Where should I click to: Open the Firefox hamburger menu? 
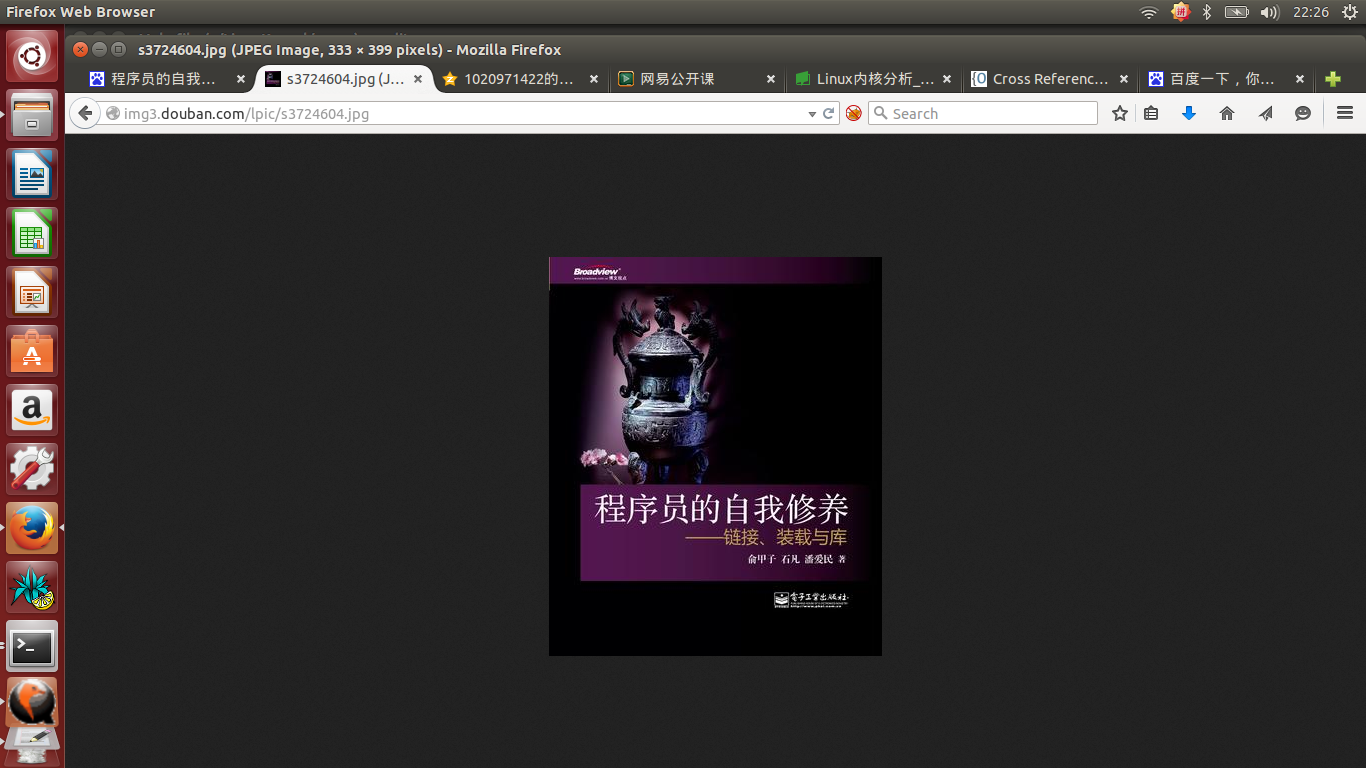click(x=1345, y=114)
